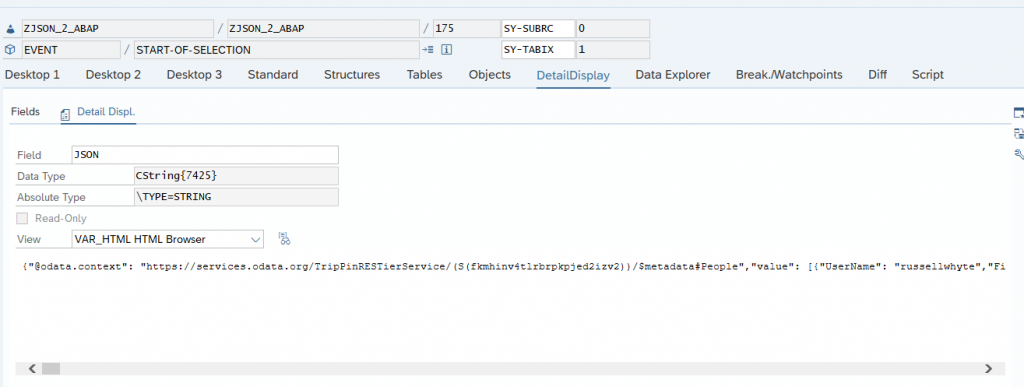Click the EVENT field
1024x387 pixels.
[71, 50]
